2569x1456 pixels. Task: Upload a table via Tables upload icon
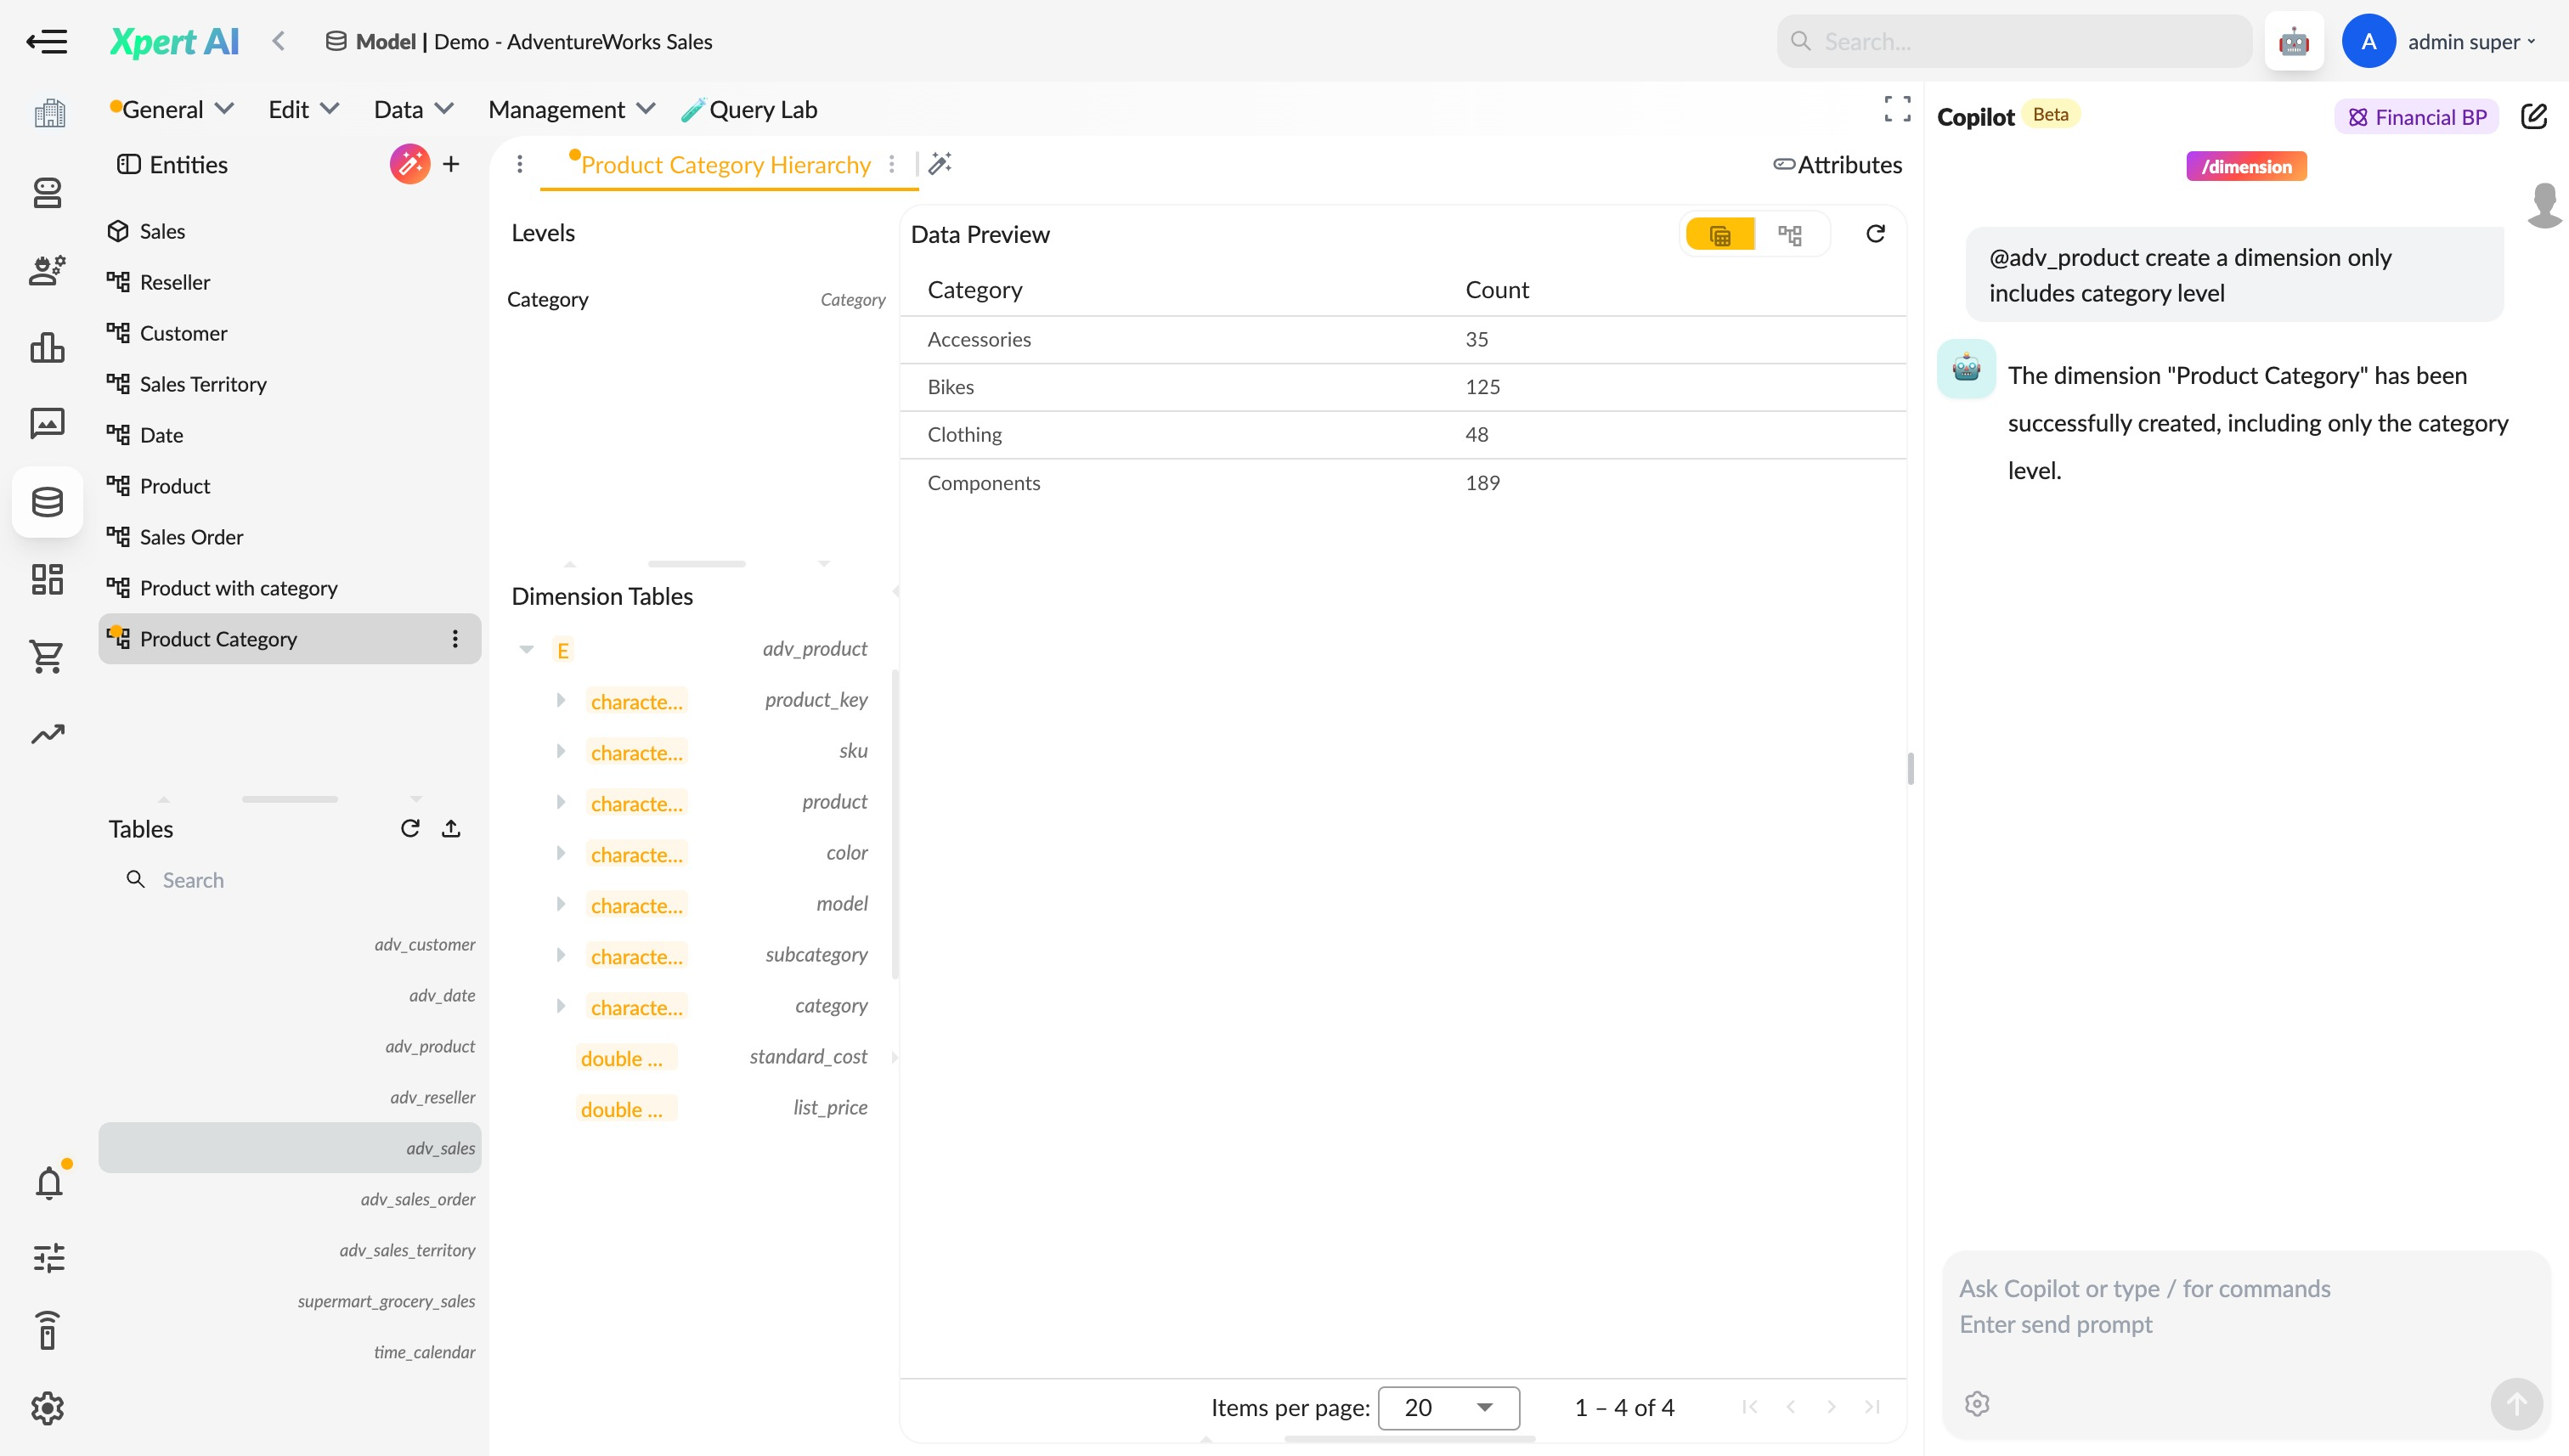pos(451,828)
